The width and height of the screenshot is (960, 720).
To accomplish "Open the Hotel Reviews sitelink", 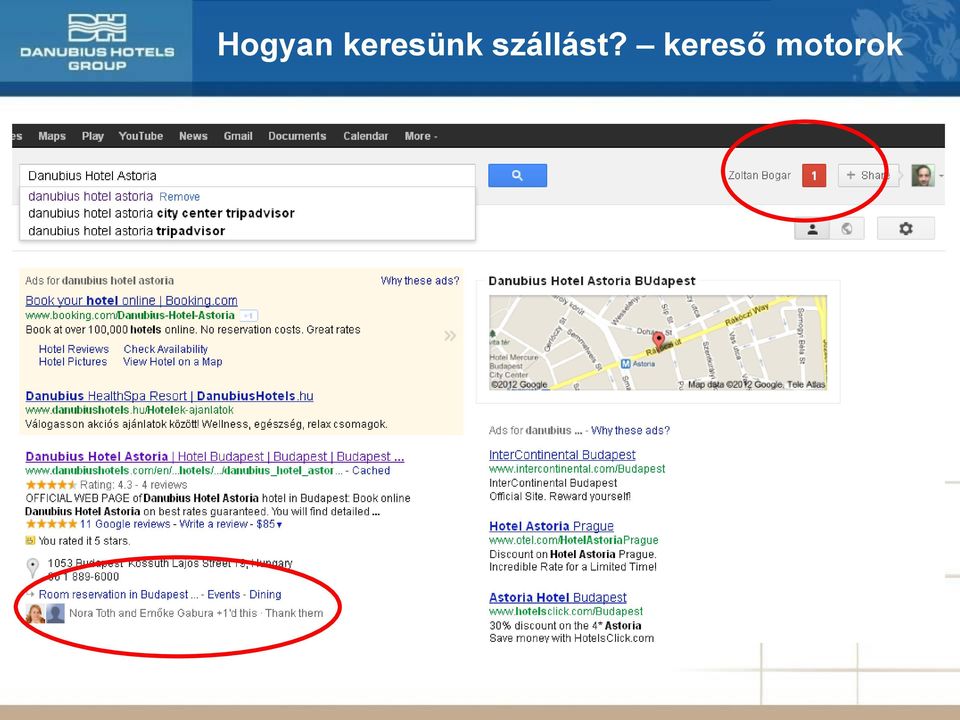I will [x=73, y=349].
